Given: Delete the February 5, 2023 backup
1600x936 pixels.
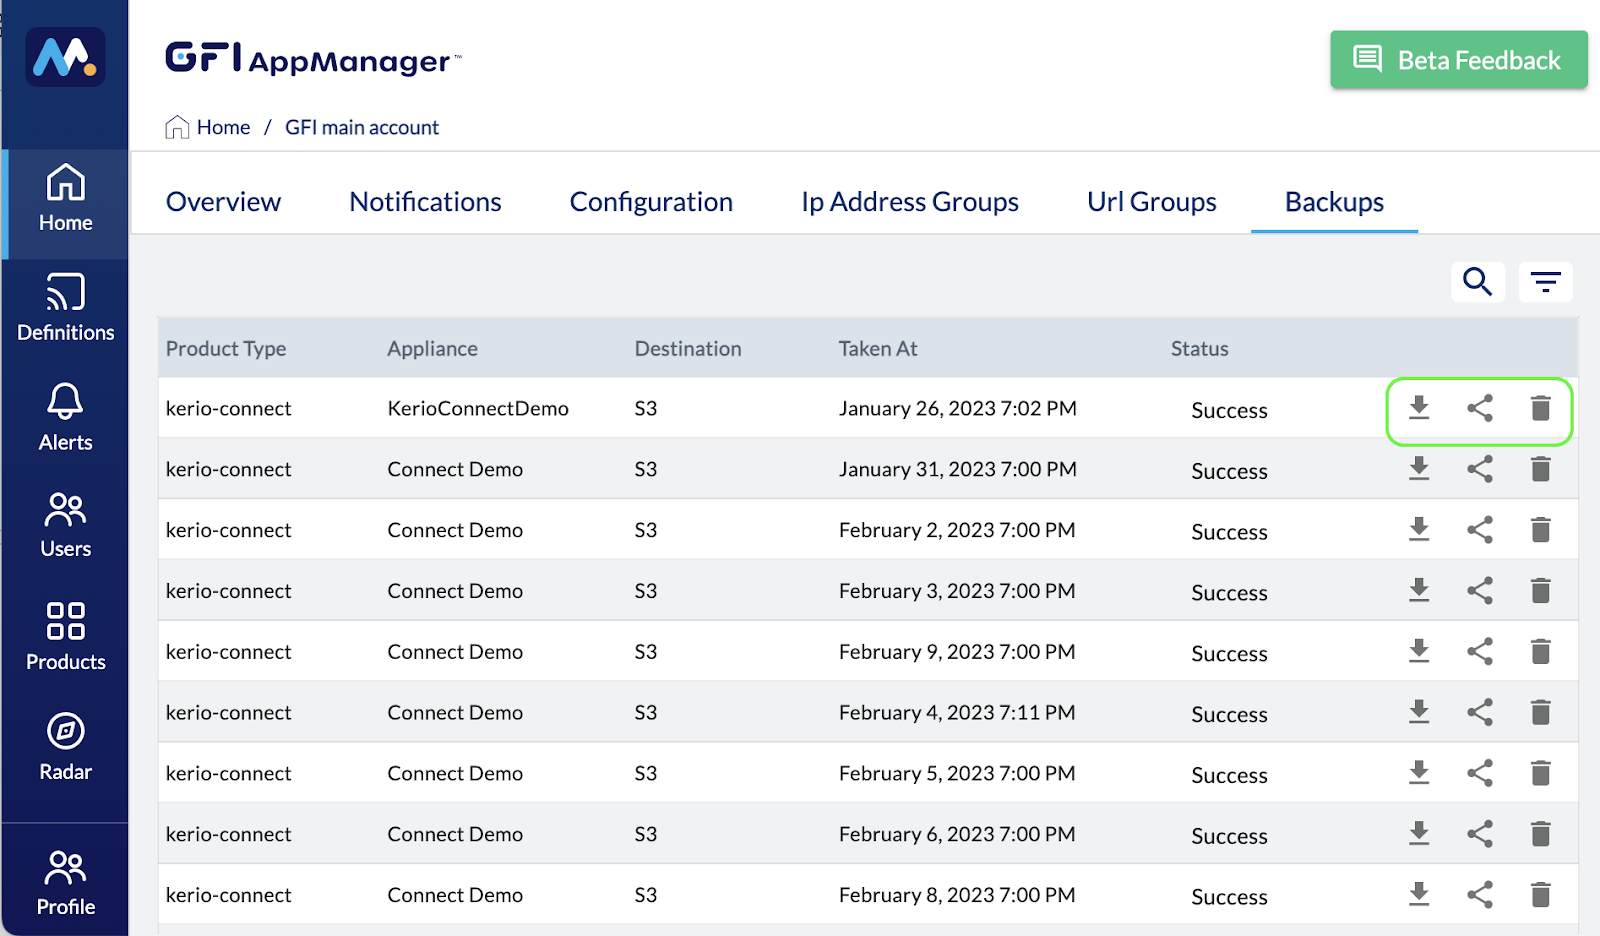Looking at the screenshot, I should tap(1541, 773).
